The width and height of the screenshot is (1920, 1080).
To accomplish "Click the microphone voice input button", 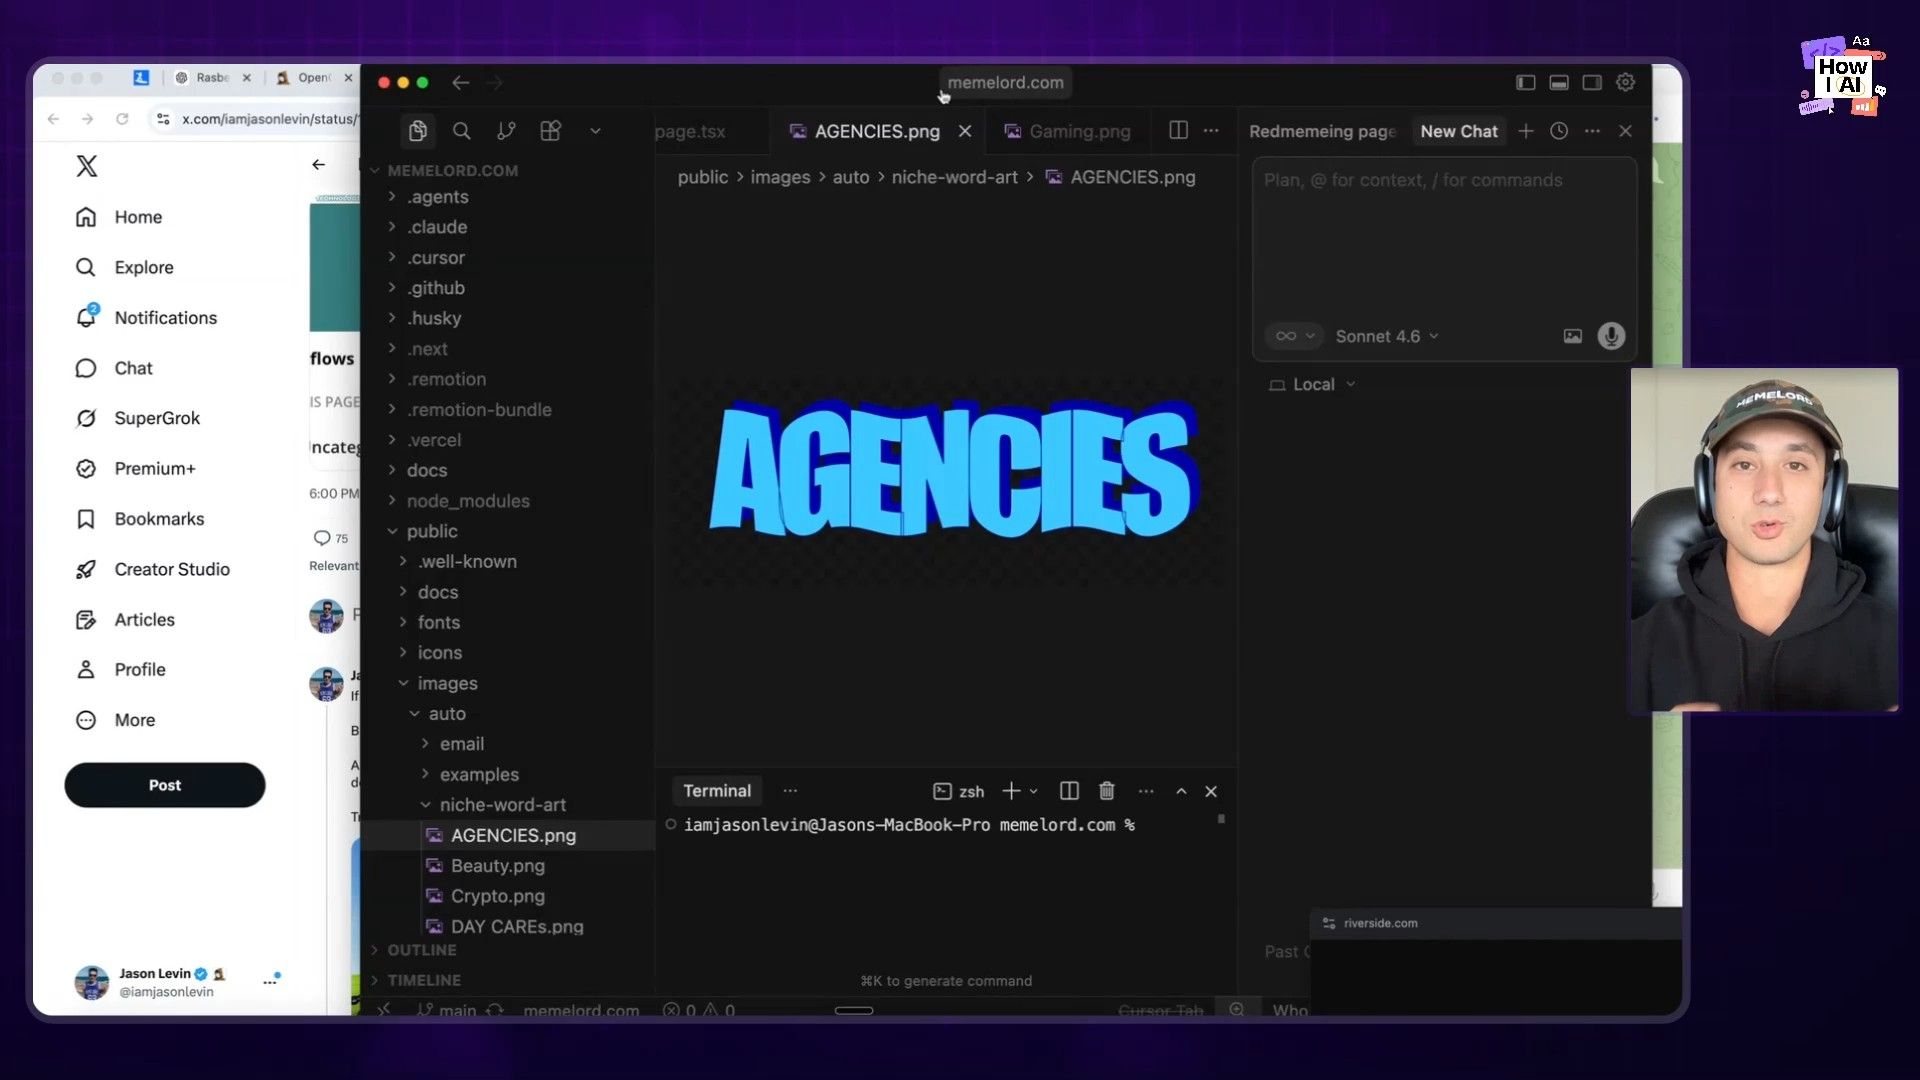I will 1611,336.
